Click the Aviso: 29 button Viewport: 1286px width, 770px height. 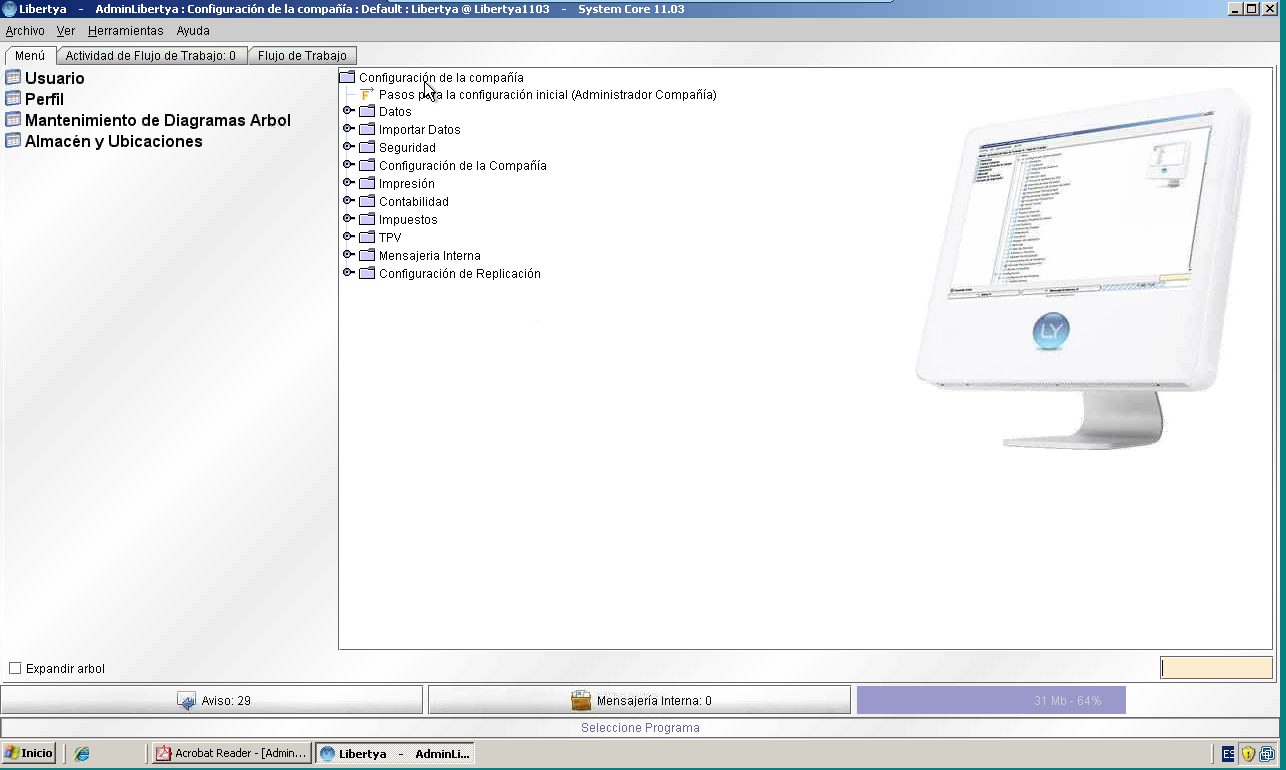pos(212,701)
